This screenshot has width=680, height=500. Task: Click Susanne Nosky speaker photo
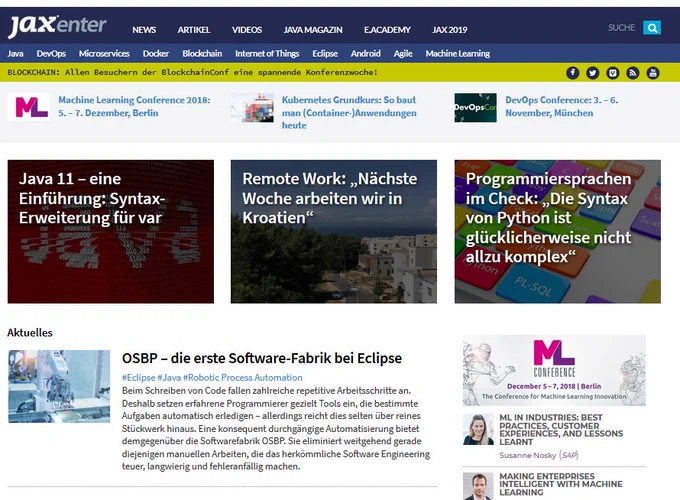(x=478, y=429)
